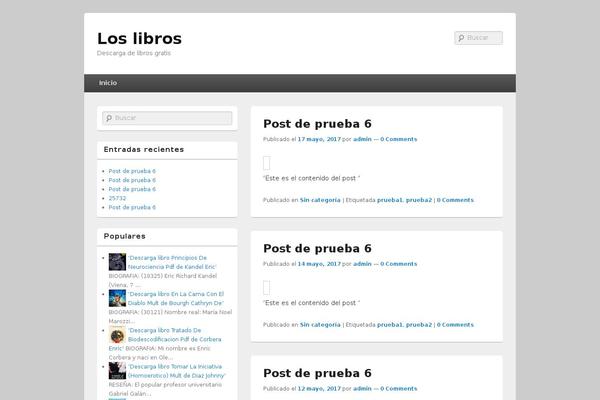The height and width of the screenshot is (400, 600).
Task: Click 0 Comments beside 12 mayo date
Action: (x=399, y=389)
